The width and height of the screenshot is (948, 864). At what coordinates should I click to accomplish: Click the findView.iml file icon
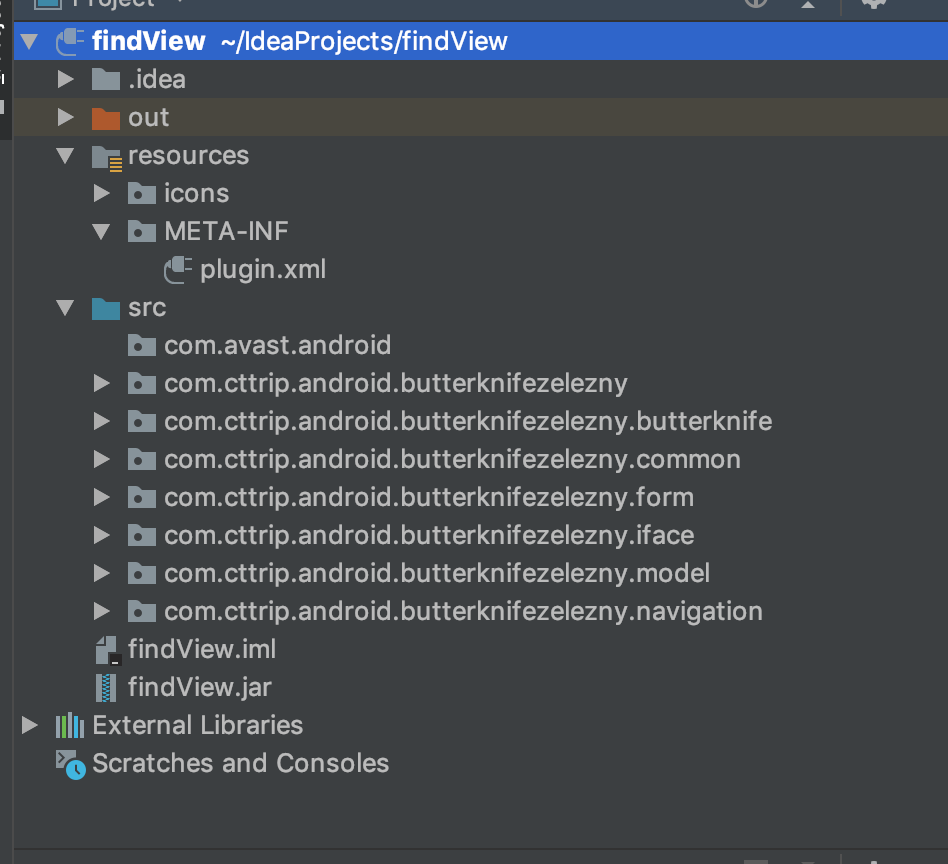(x=108, y=651)
